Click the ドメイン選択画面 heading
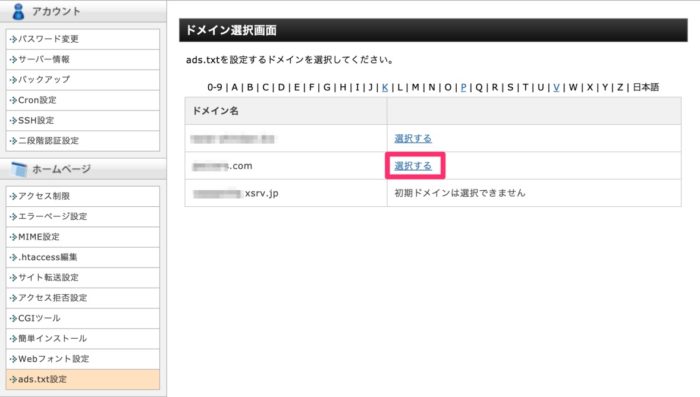Viewport: 700px width, 397px height. [231, 30]
